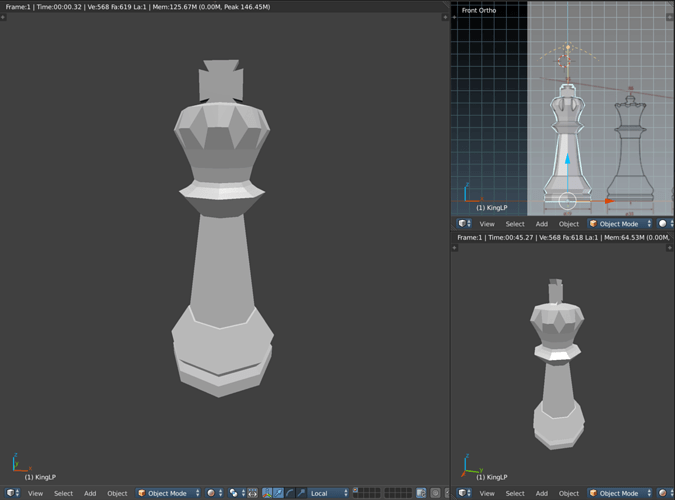Toggle 3D manipulator widget in left viewport header

click(x=266, y=493)
